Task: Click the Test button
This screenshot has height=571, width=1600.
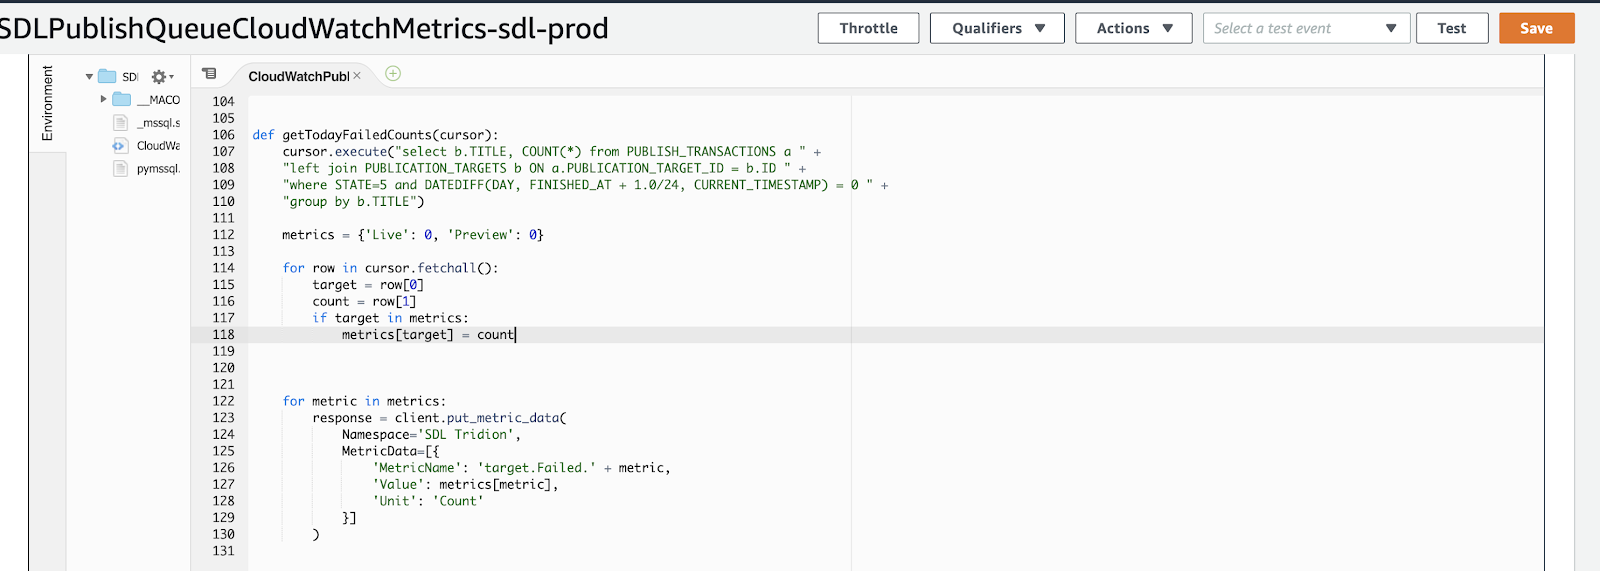Action: pos(1451,28)
